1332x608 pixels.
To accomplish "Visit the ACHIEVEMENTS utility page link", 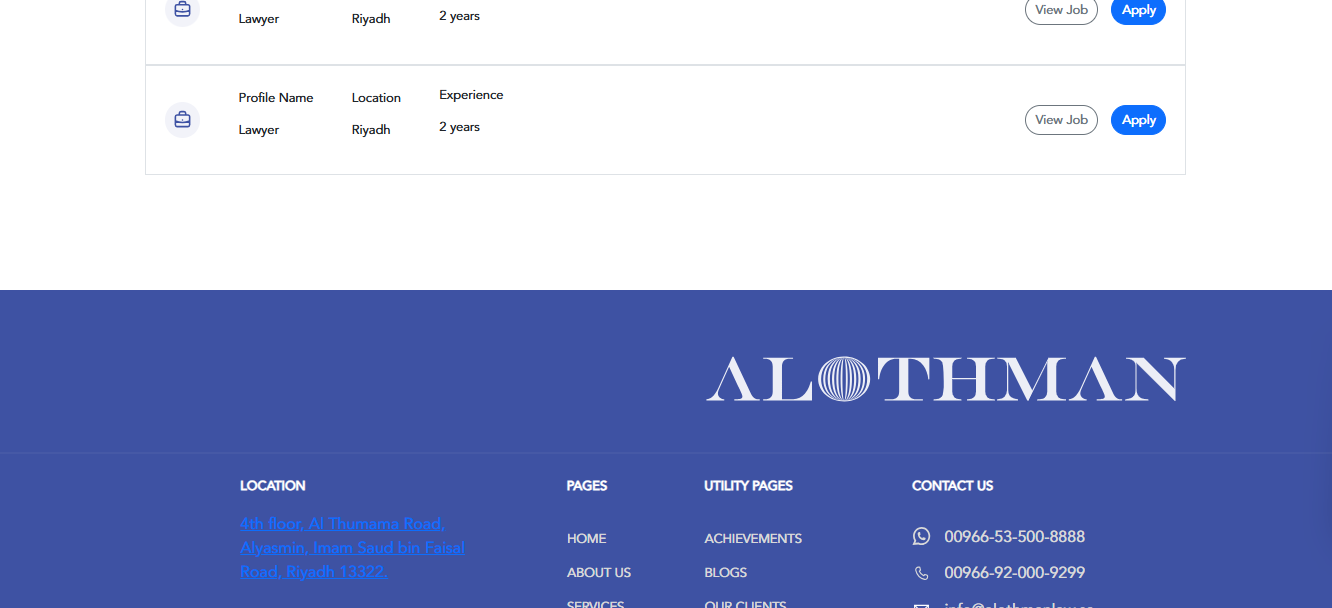I will click(753, 539).
